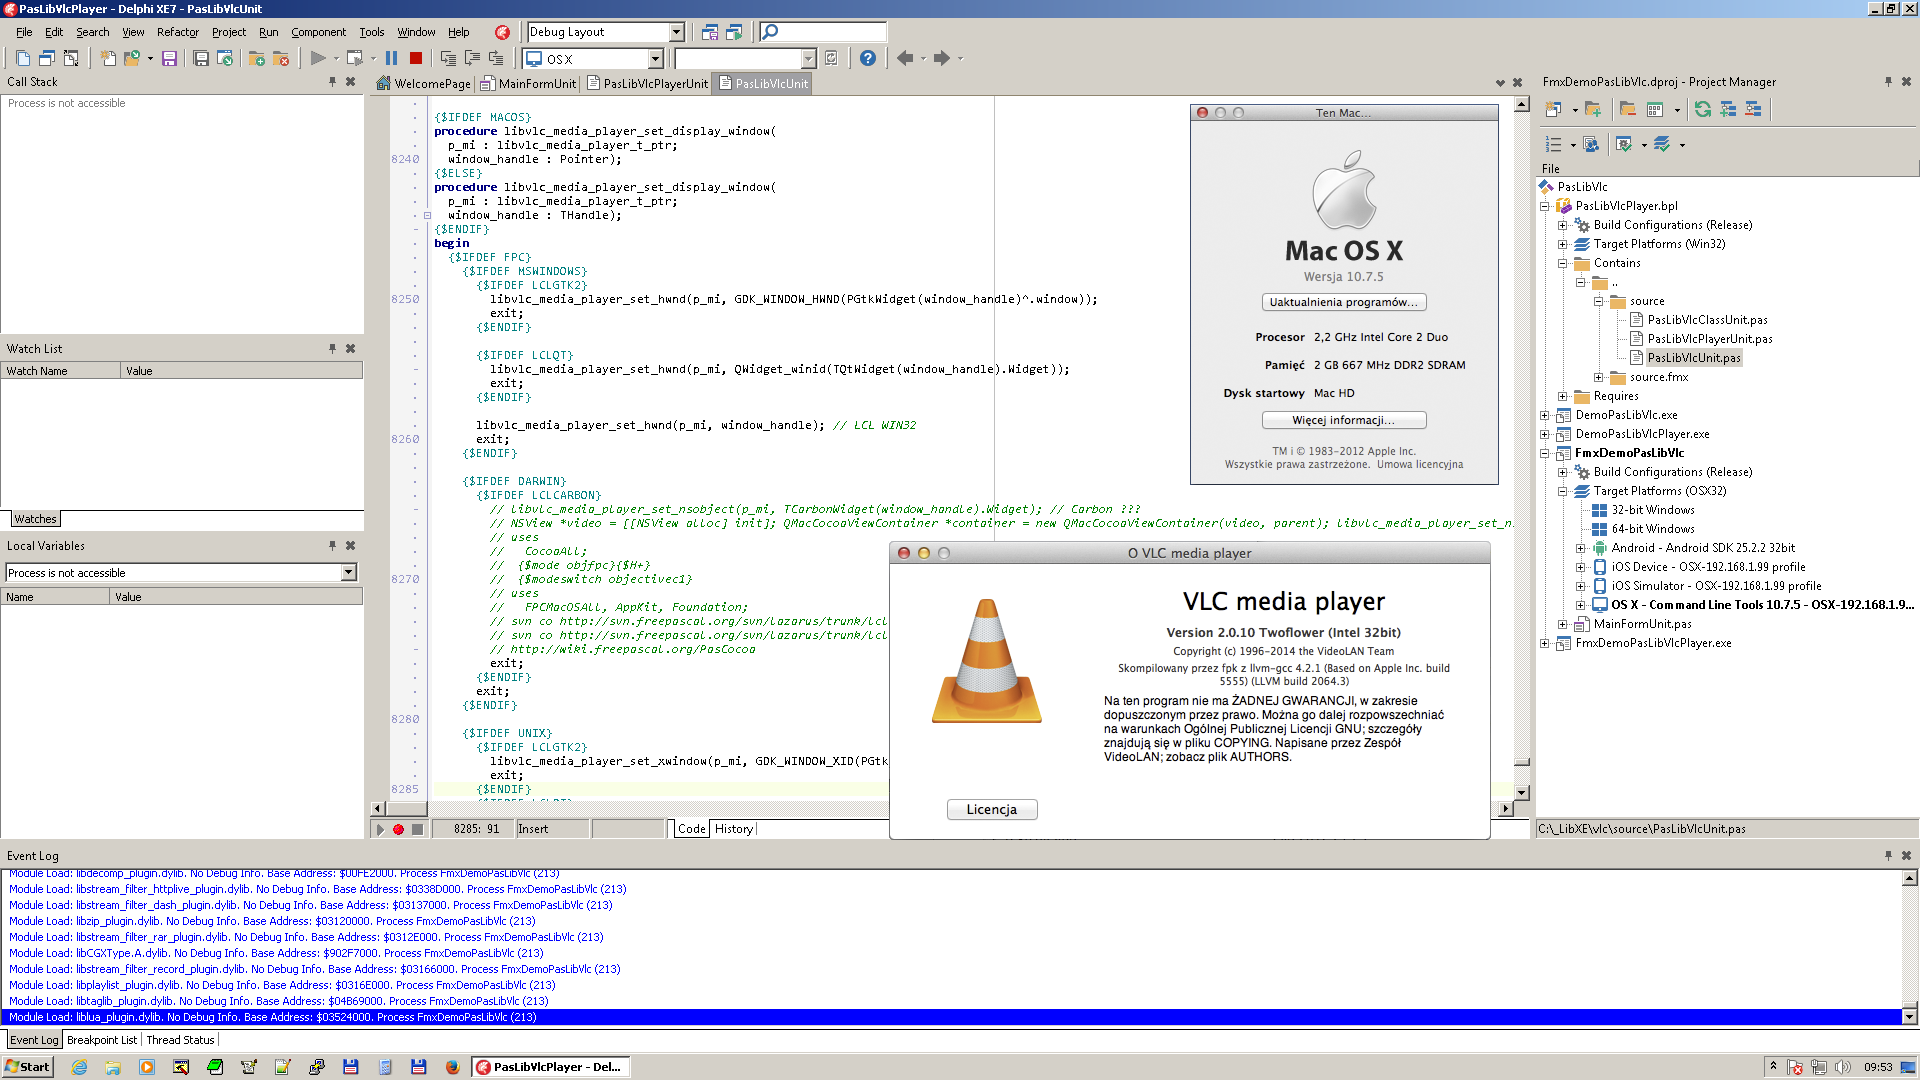Click the Breakpoint List tab
Viewport: 1920px width, 1080px height.
coord(98,1040)
